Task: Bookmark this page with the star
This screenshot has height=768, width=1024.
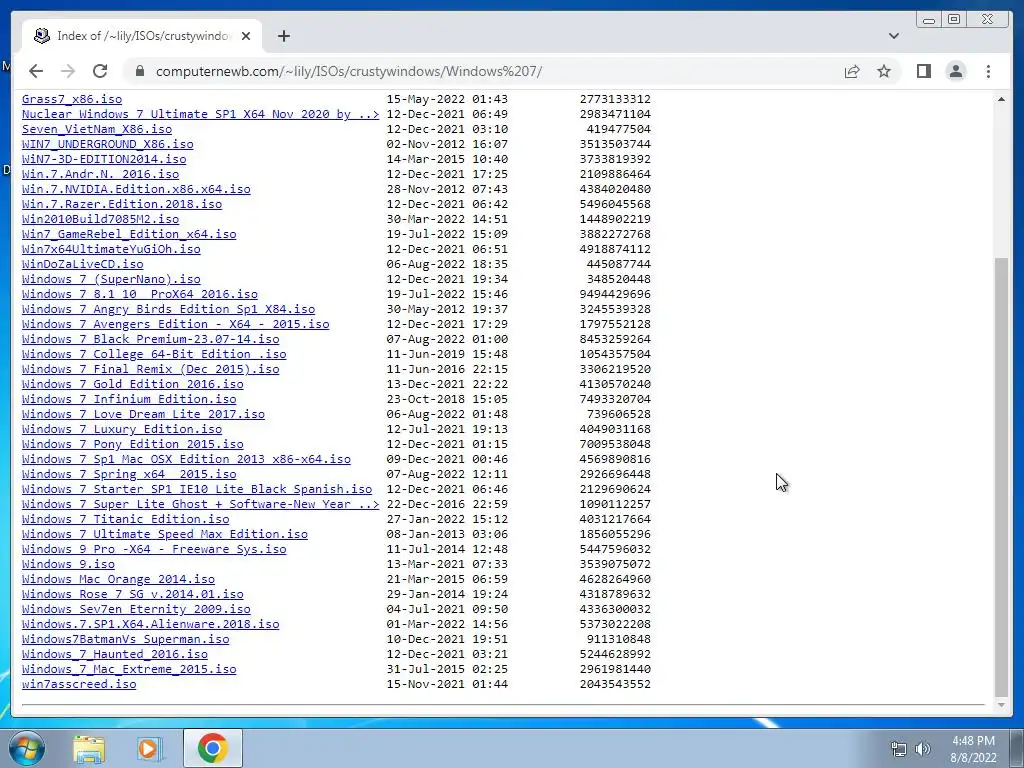Action: 884,71
